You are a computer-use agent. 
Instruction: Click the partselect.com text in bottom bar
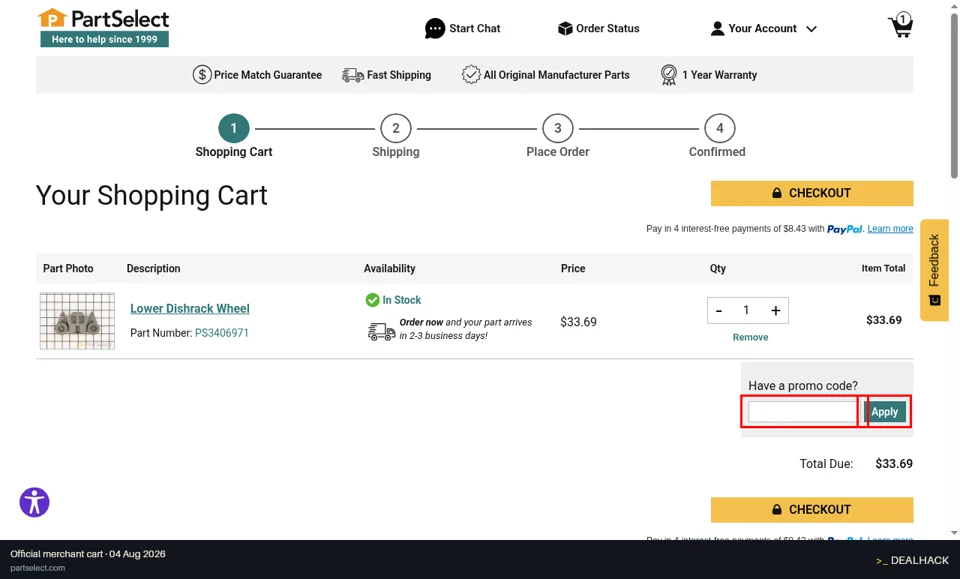coord(37,568)
